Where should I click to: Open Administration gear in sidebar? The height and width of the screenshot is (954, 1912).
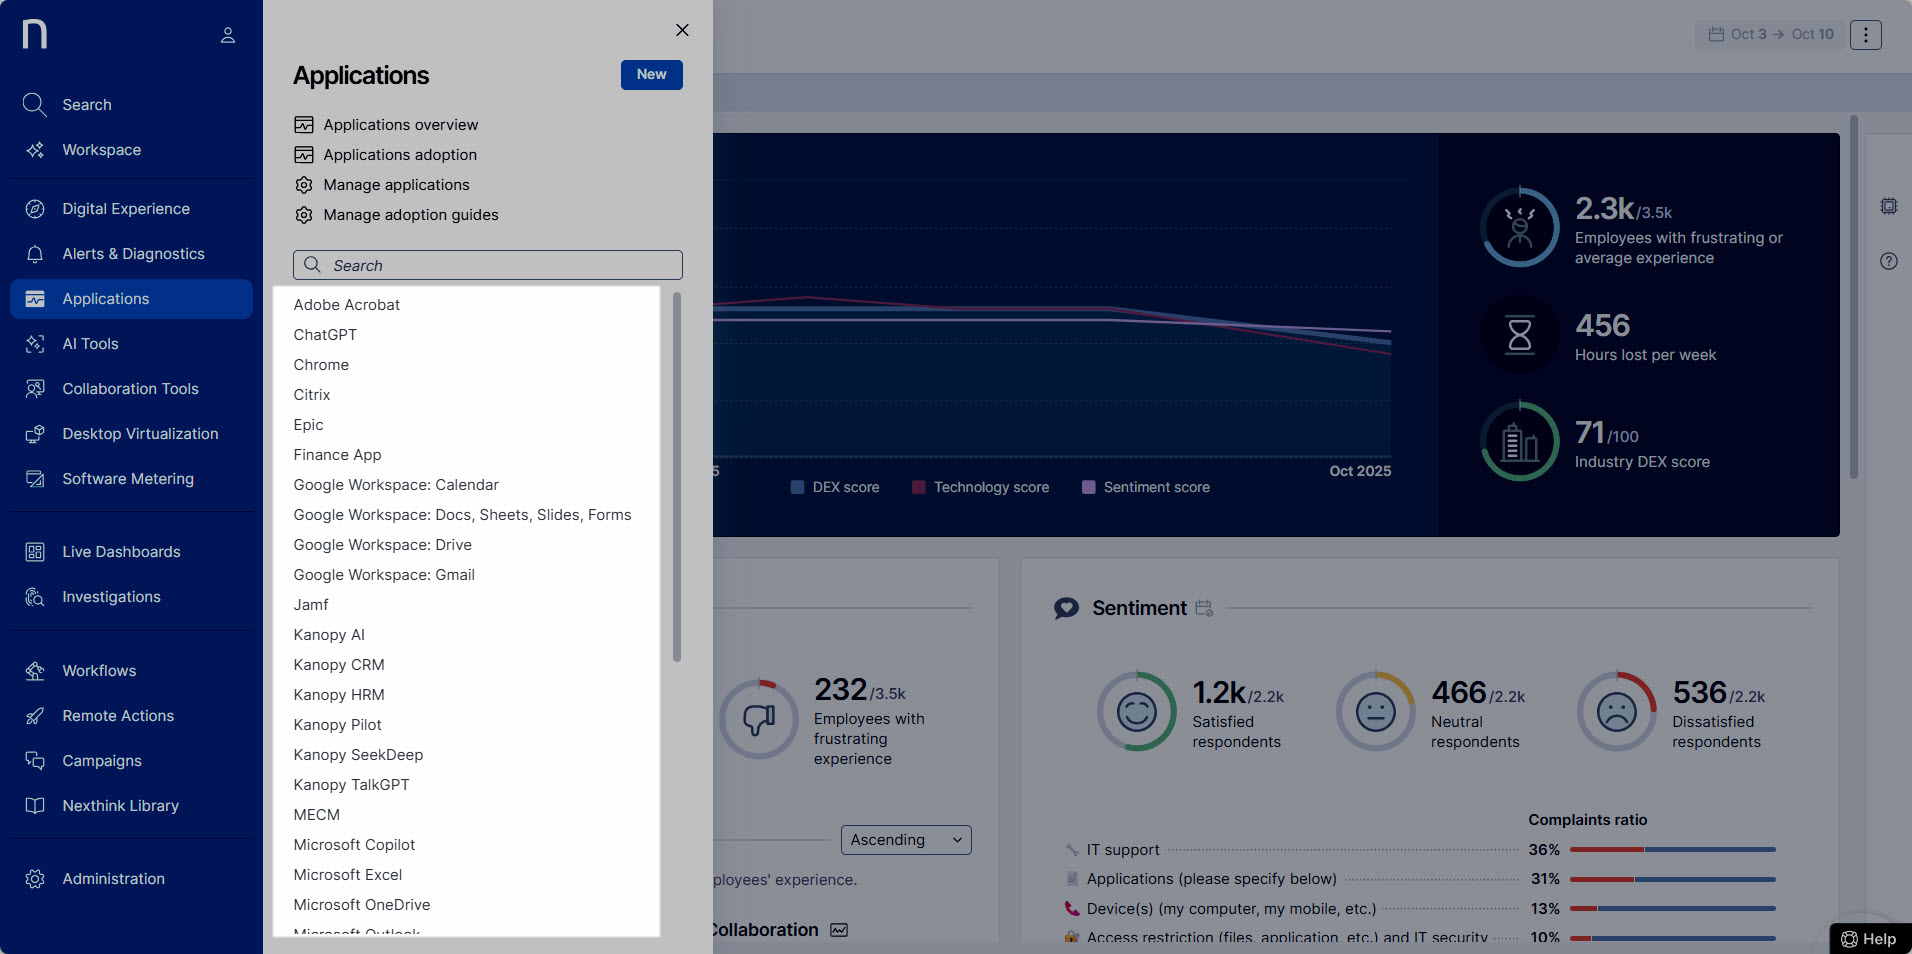(x=35, y=879)
